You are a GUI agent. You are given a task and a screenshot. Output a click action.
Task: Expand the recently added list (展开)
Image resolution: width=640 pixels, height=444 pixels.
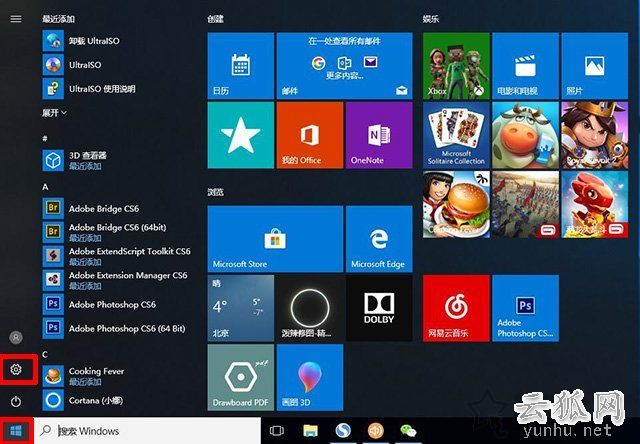pos(54,112)
